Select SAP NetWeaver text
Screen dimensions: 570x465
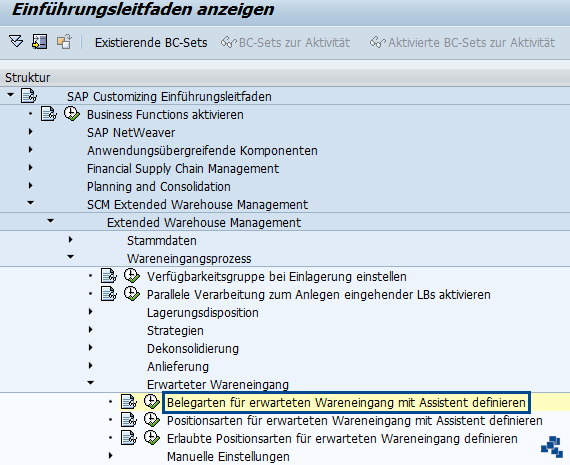[x=131, y=133]
